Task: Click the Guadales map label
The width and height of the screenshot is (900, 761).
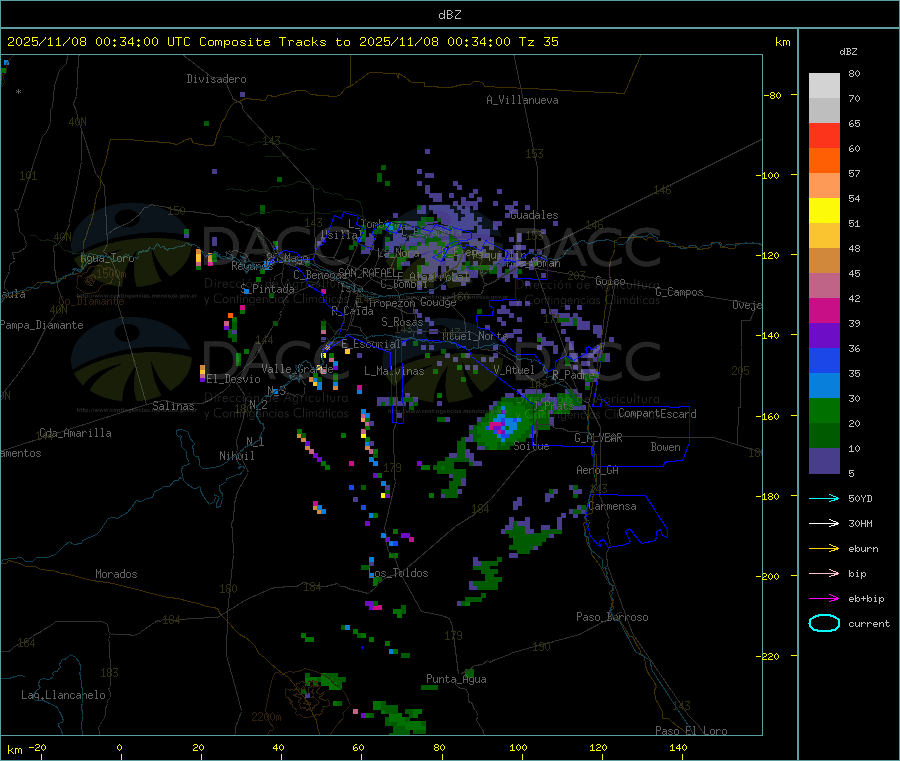Action: point(534,215)
